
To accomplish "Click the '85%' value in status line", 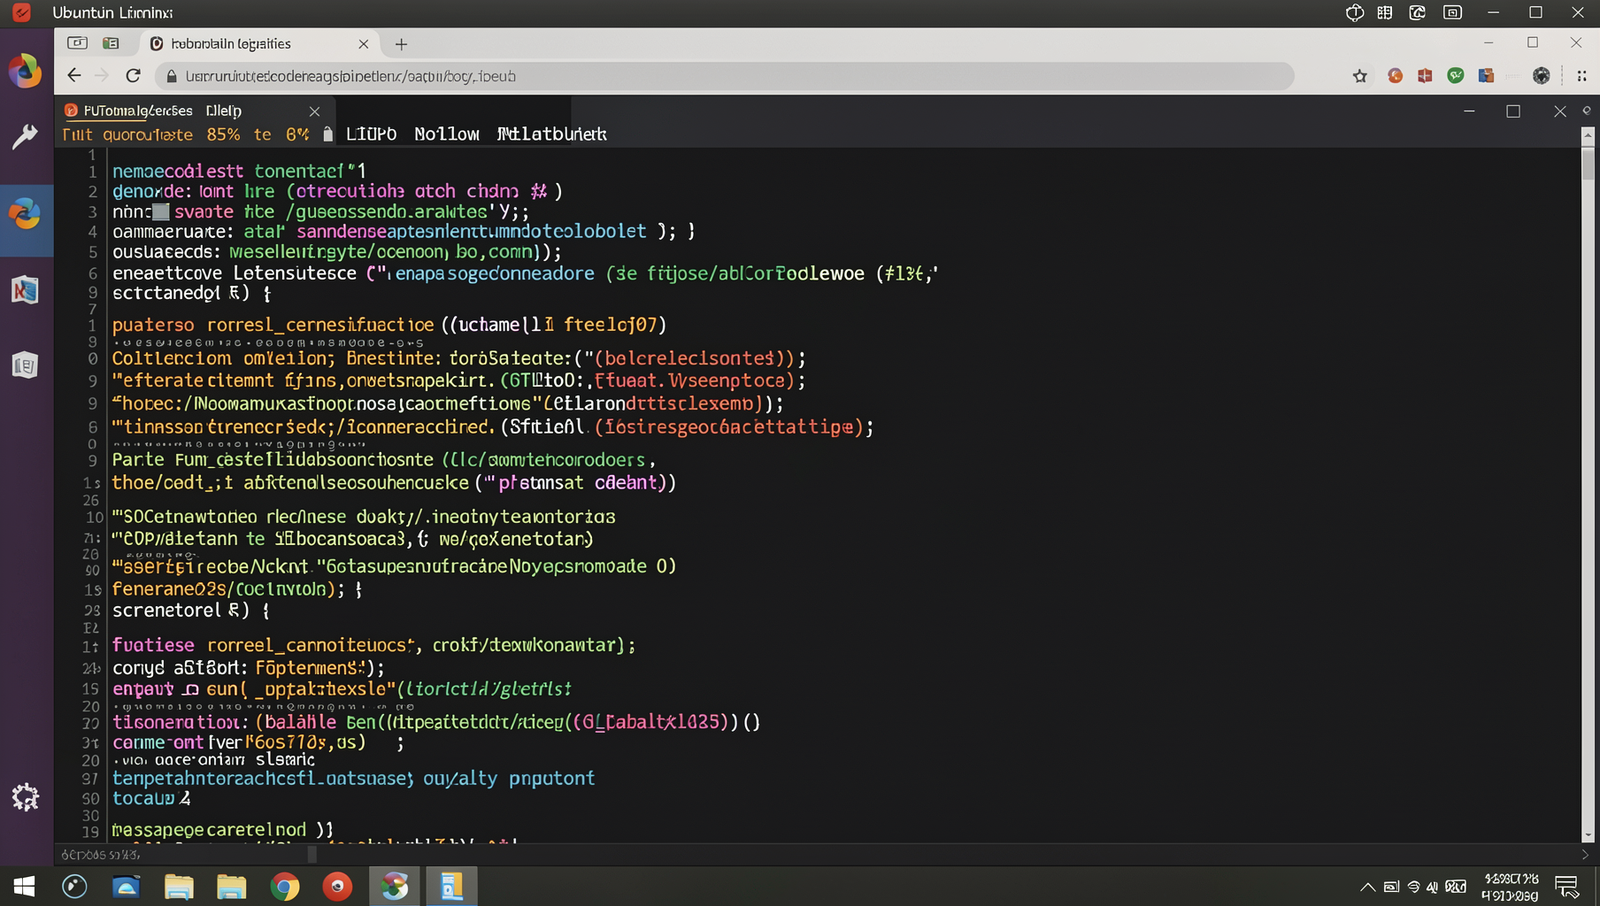I will click(x=223, y=134).
